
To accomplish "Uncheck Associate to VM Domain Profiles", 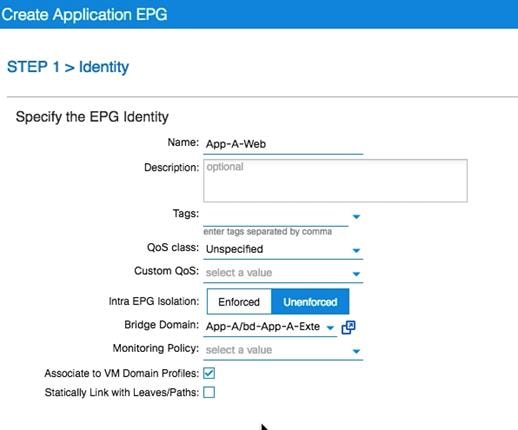I will (x=209, y=373).
